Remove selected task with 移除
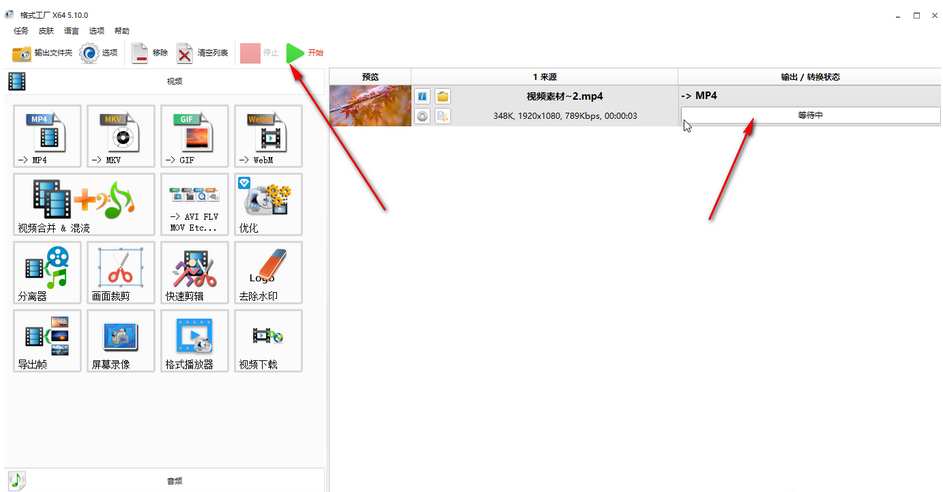This screenshot has width=943, height=492. click(x=149, y=53)
